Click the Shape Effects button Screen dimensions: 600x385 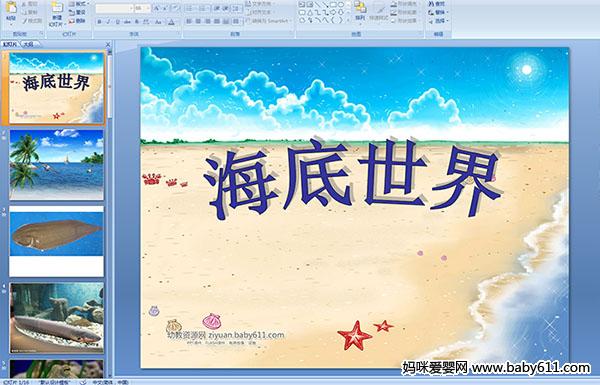tap(405, 21)
